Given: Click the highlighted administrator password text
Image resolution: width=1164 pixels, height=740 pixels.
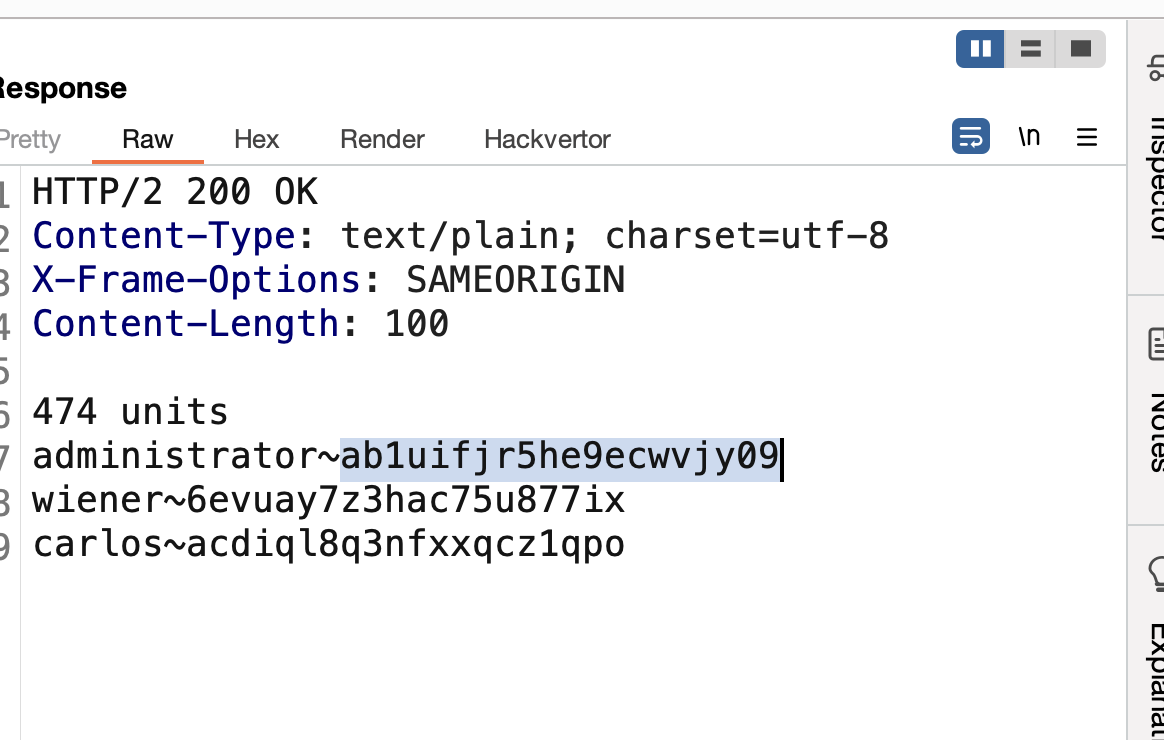Looking at the screenshot, I should click(x=559, y=456).
